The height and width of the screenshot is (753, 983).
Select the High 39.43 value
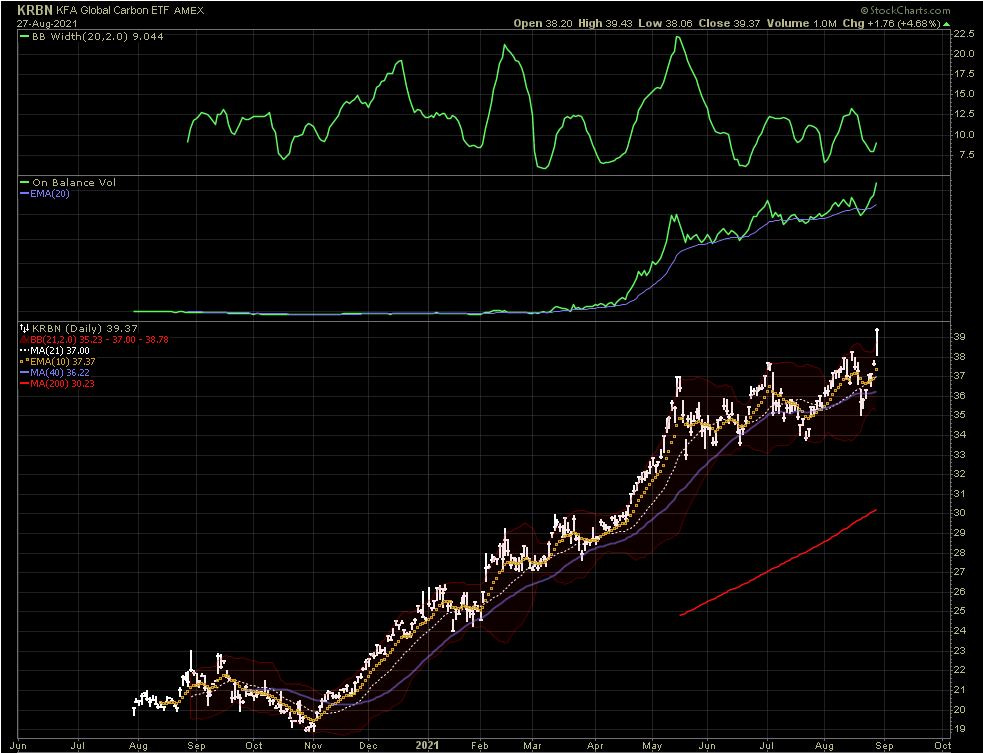[606, 23]
